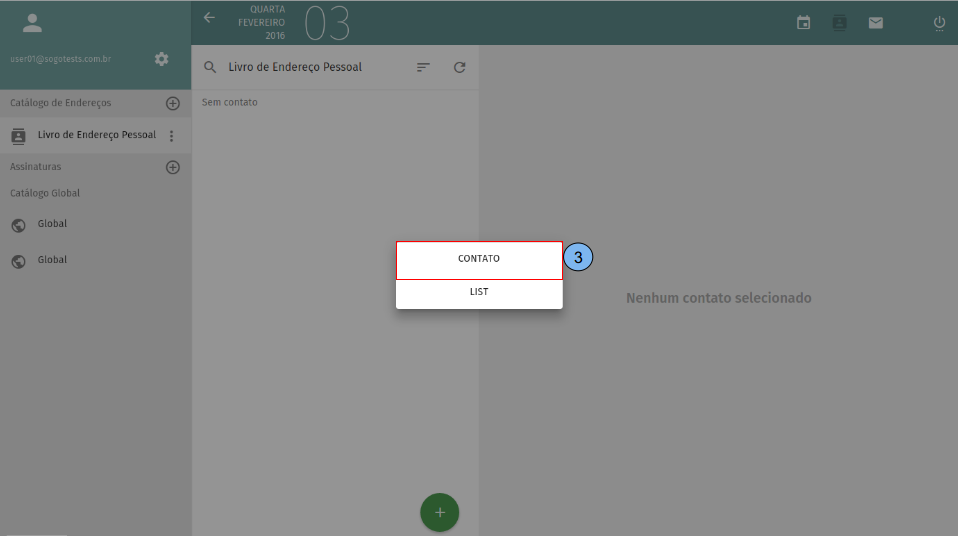Open the first Global catalog
Screen dimensions: 958x537
tap(52, 224)
